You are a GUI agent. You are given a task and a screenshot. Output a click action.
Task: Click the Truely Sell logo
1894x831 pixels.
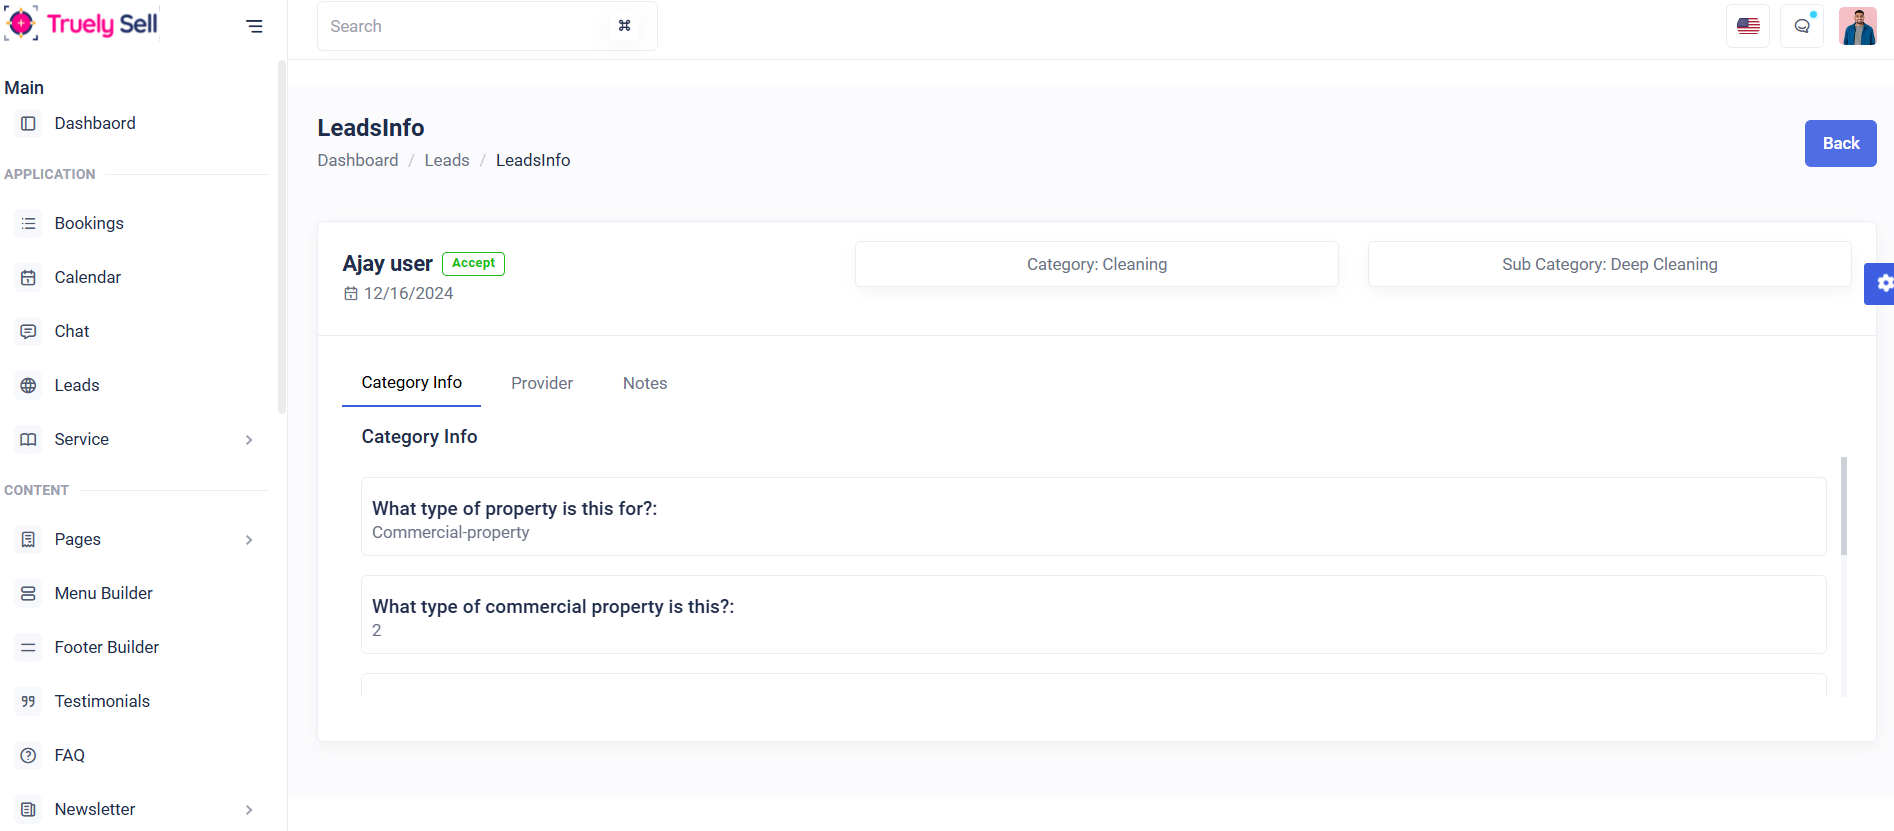(x=82, y=24)
